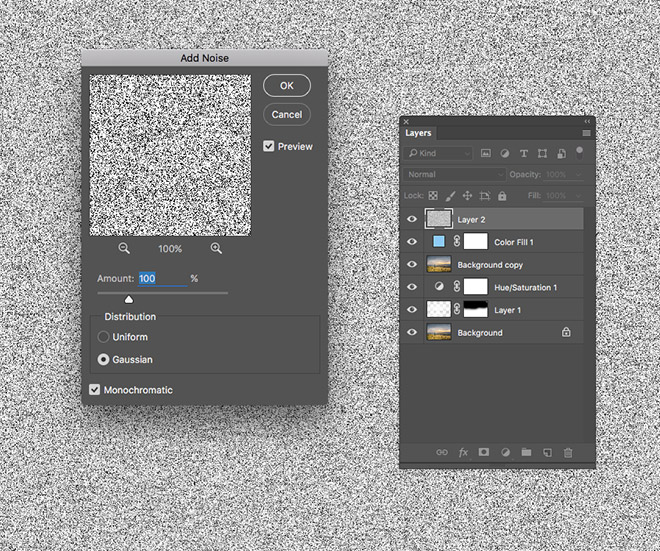Open the Kind filter dropdown
Image resolution: width=660 pixels, height=551 pixels.
[440, 154]
